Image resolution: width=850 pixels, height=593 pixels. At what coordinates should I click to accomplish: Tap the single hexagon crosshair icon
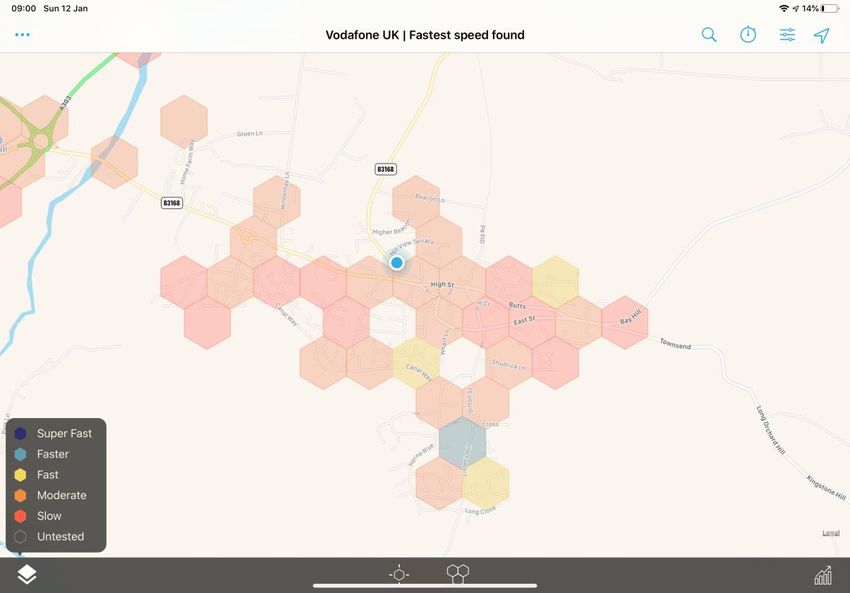tap(399, 574)
